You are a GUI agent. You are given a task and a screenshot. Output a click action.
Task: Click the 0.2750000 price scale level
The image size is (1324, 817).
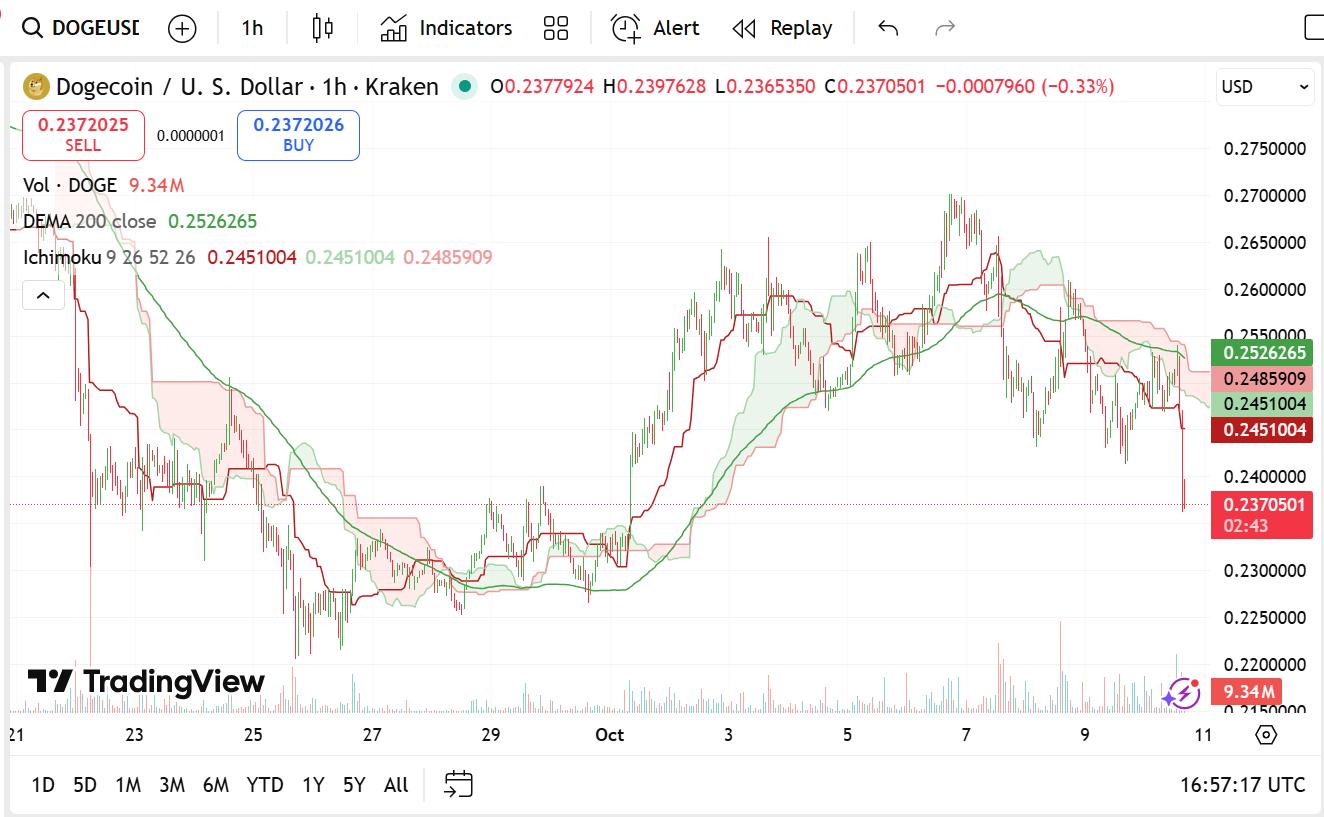coord(1264,149)
